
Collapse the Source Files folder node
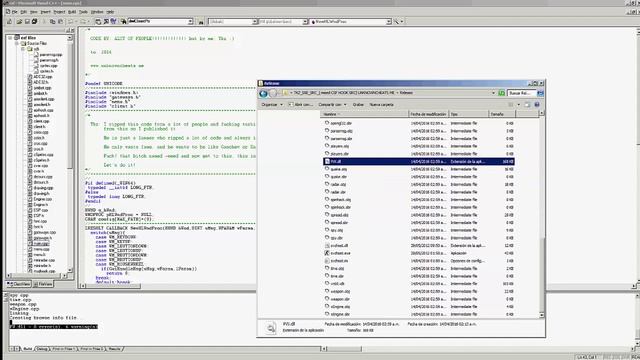pyautogui.click(x=17, y=43)
